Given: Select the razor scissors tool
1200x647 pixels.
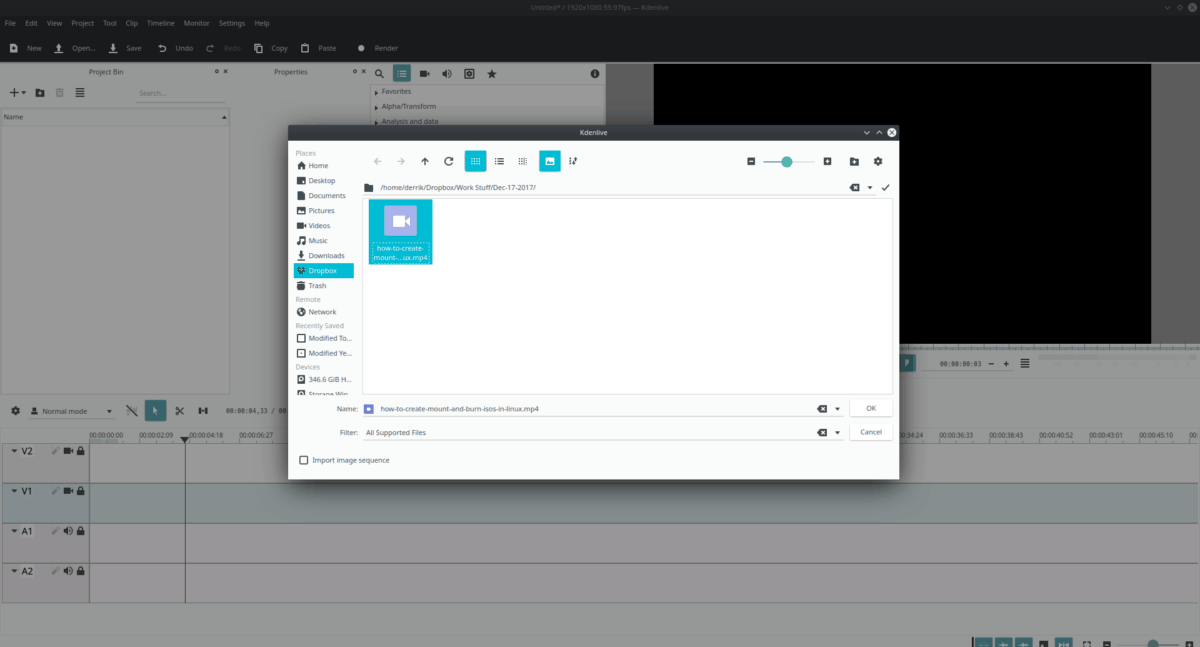Looking at the screenshot, I should [x=180, y=410].
